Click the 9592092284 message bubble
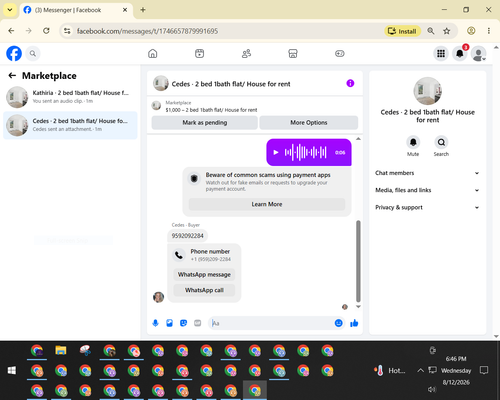500x400 pixels. (x=187, y=236)
